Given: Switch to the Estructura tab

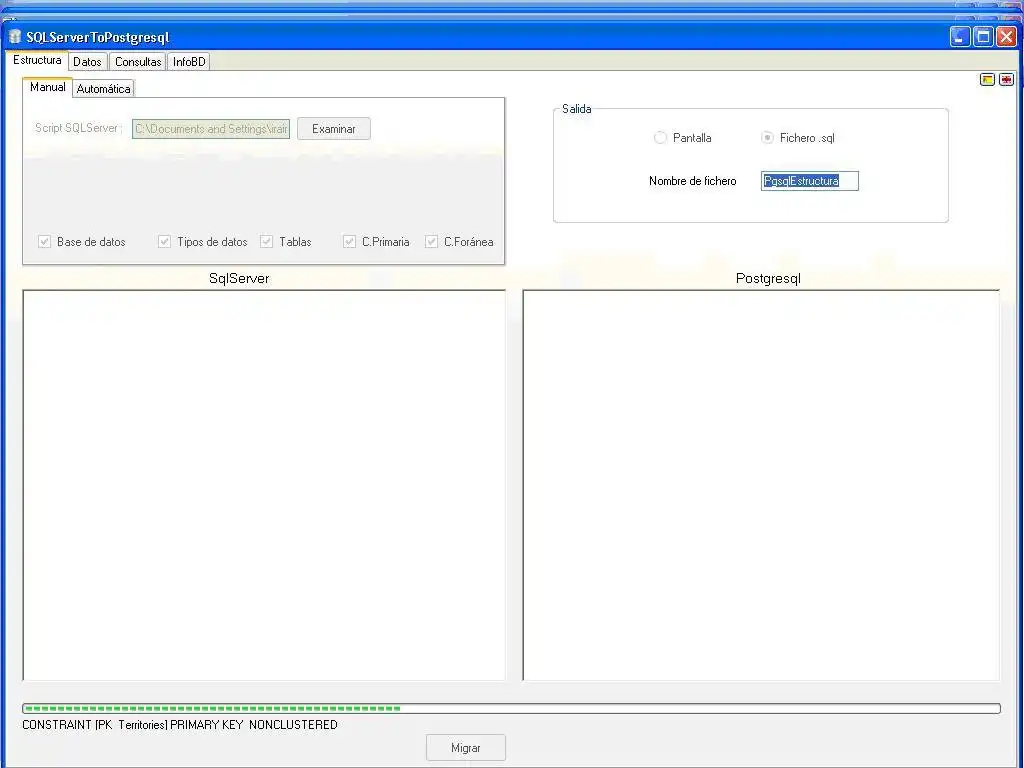Looking at the screenshot, I should tap(37, 60).
